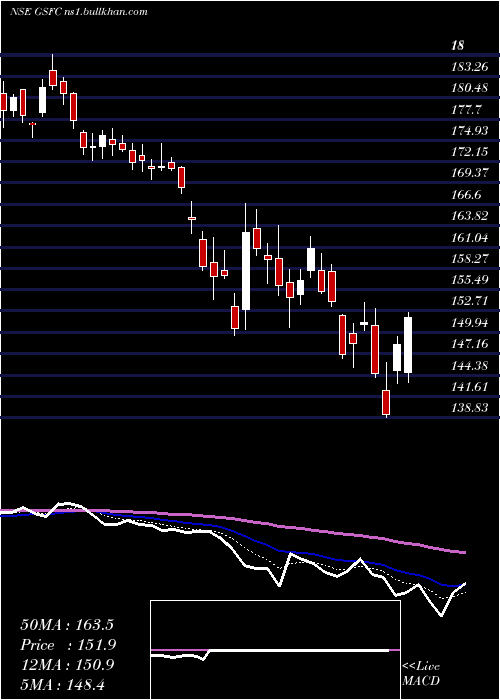Click the '<<Live MACD' label
This screenshot has height=700, width=500.
421,673
